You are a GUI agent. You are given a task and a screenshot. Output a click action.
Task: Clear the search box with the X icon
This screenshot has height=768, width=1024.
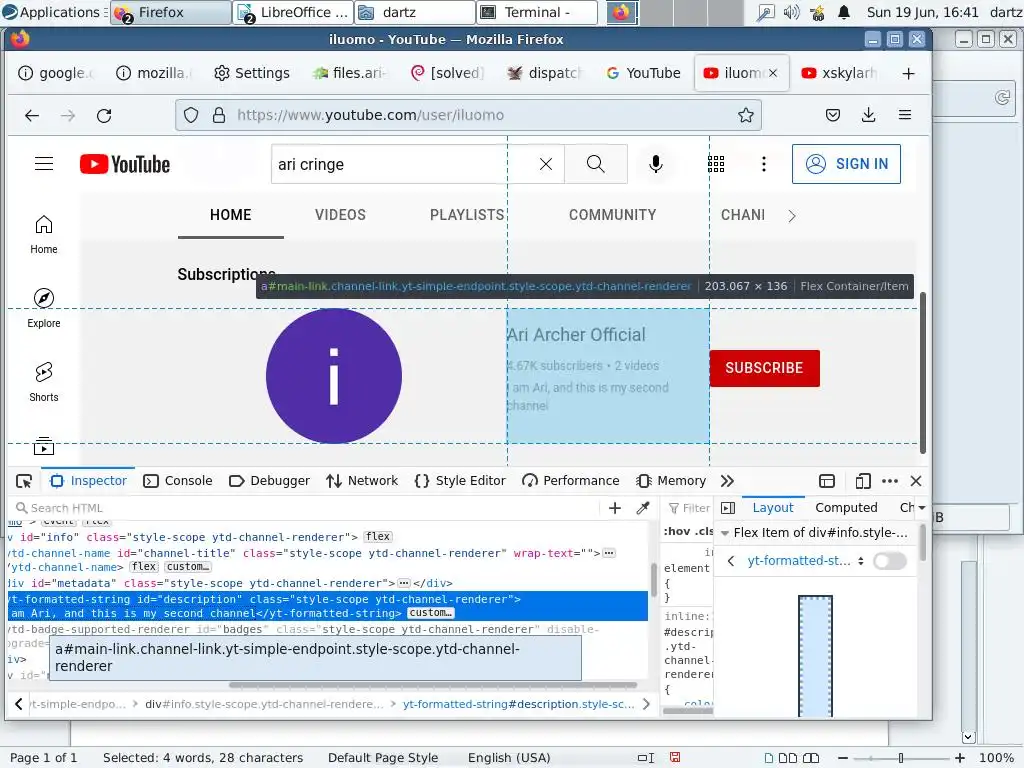coord(546,164)
